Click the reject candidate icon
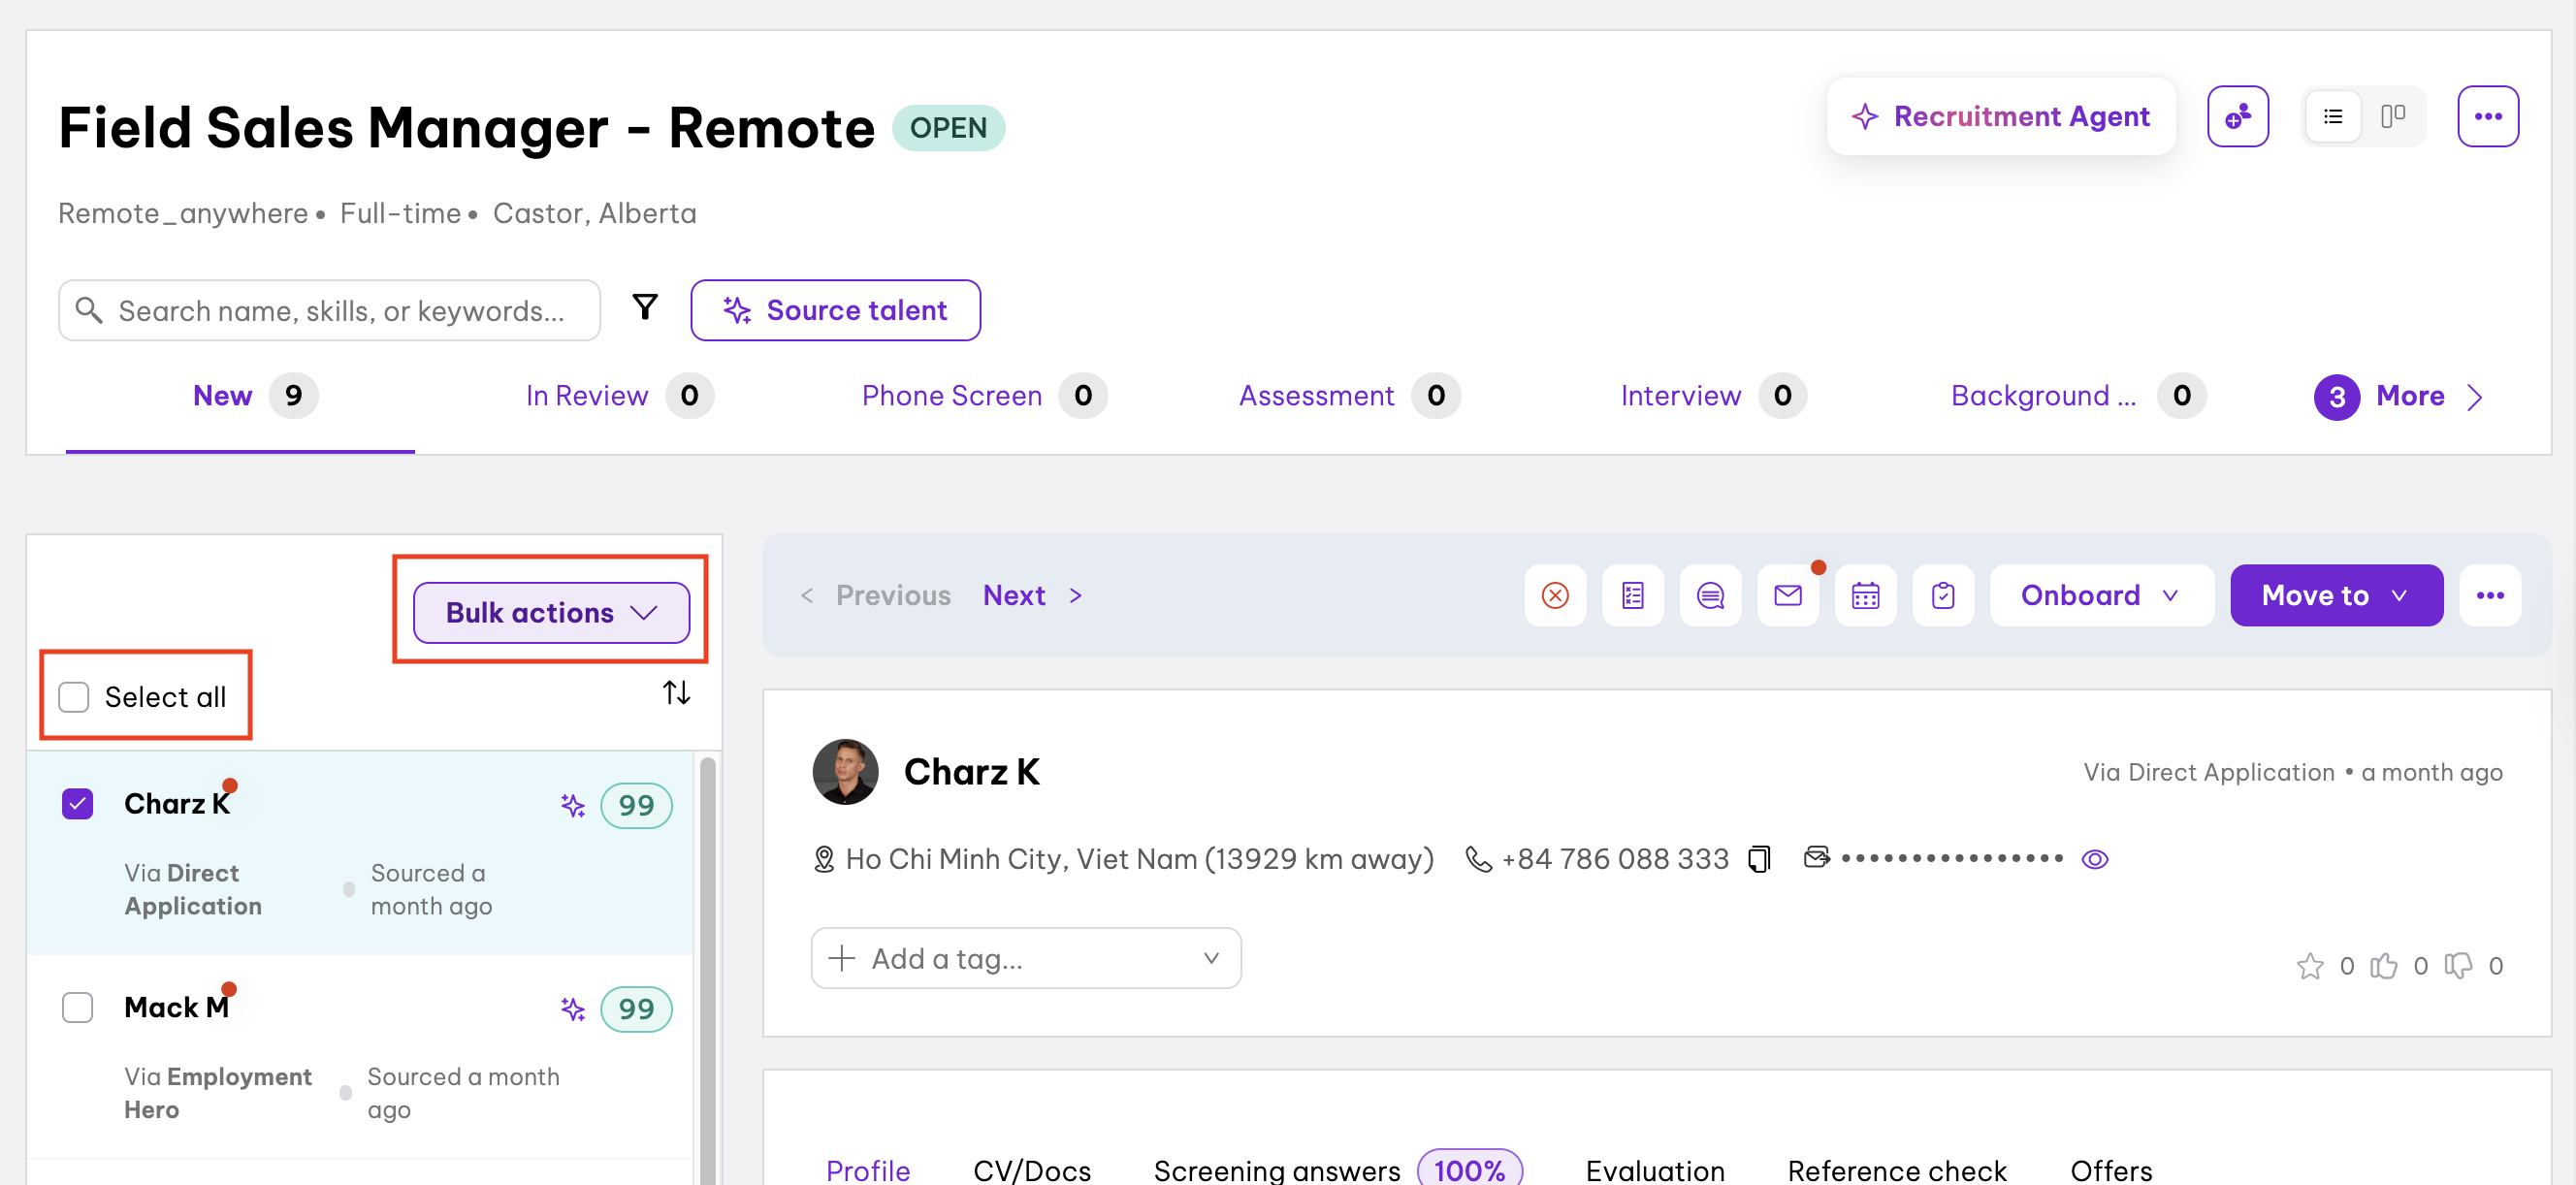 [x=1555, y=596]
